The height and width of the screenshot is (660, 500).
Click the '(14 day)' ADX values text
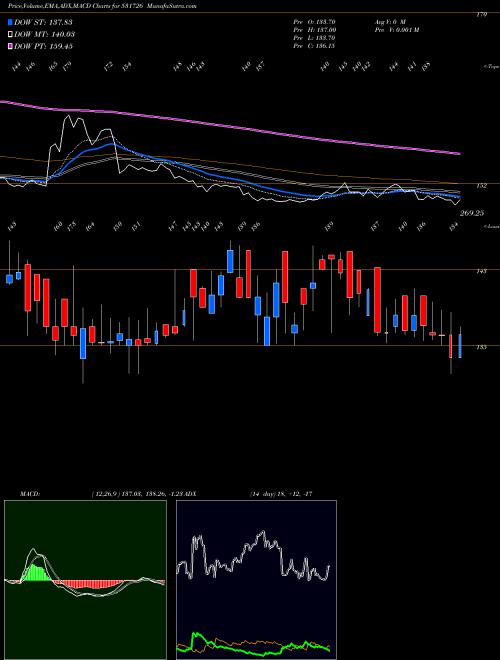tap(281, 494)
